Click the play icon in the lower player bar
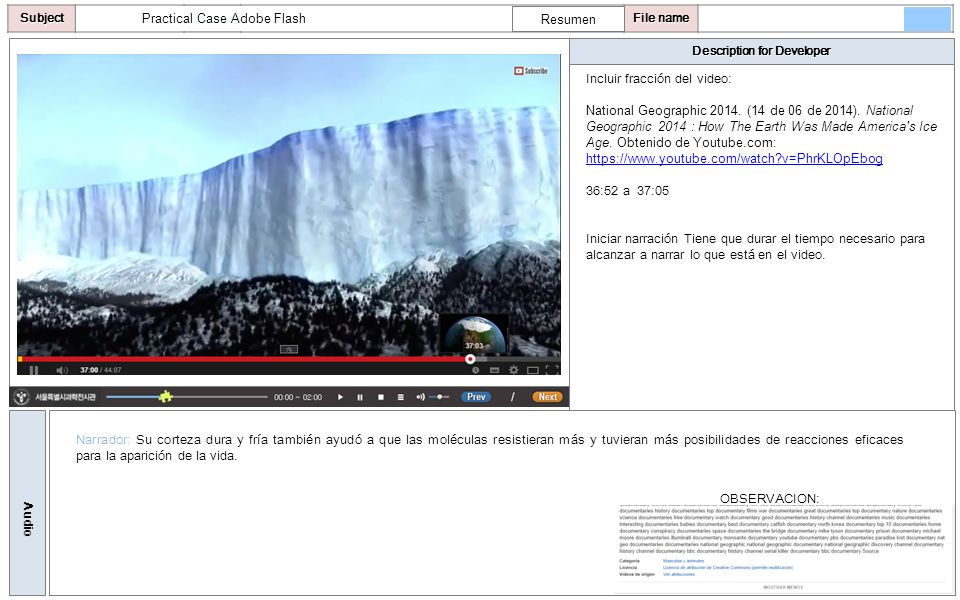960x600 pixels. 340,397
